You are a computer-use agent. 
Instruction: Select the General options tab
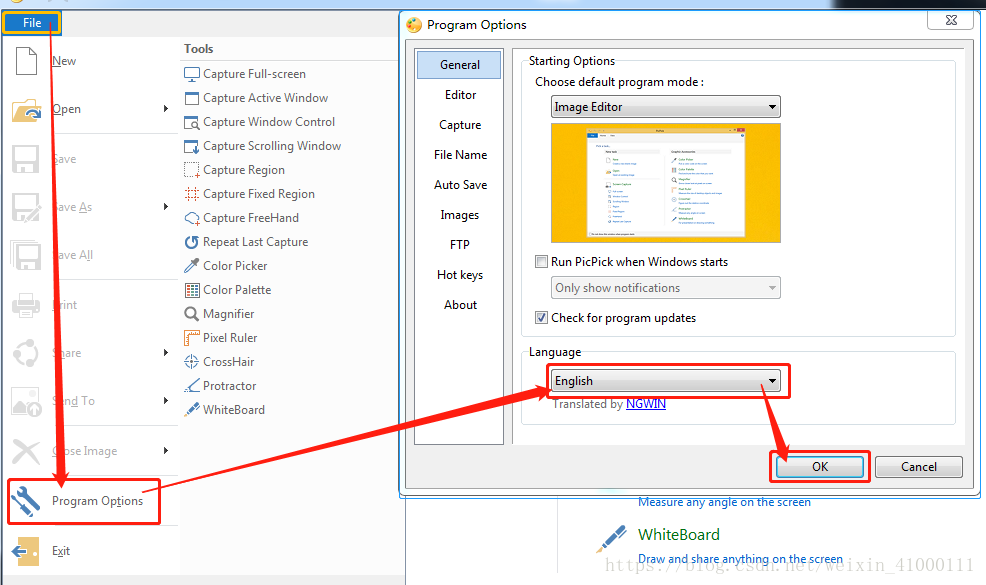pyautogui.click(x=460, y=65)
